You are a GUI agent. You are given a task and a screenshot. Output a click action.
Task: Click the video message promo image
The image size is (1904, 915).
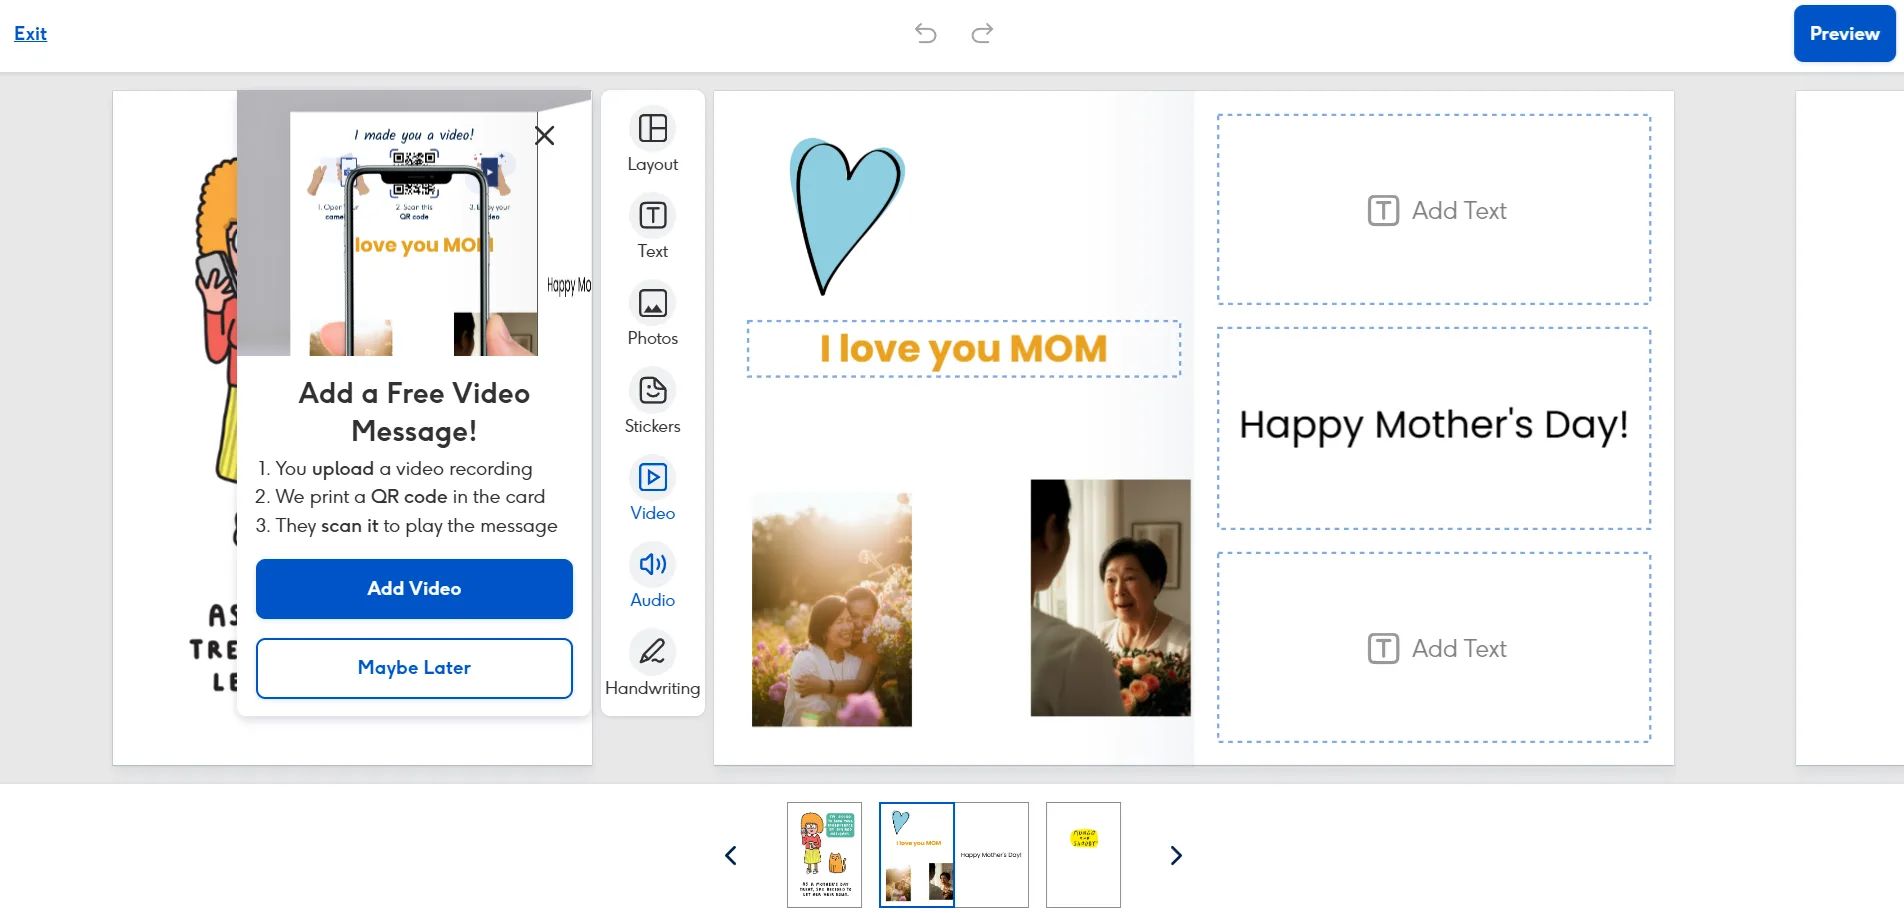414,223
